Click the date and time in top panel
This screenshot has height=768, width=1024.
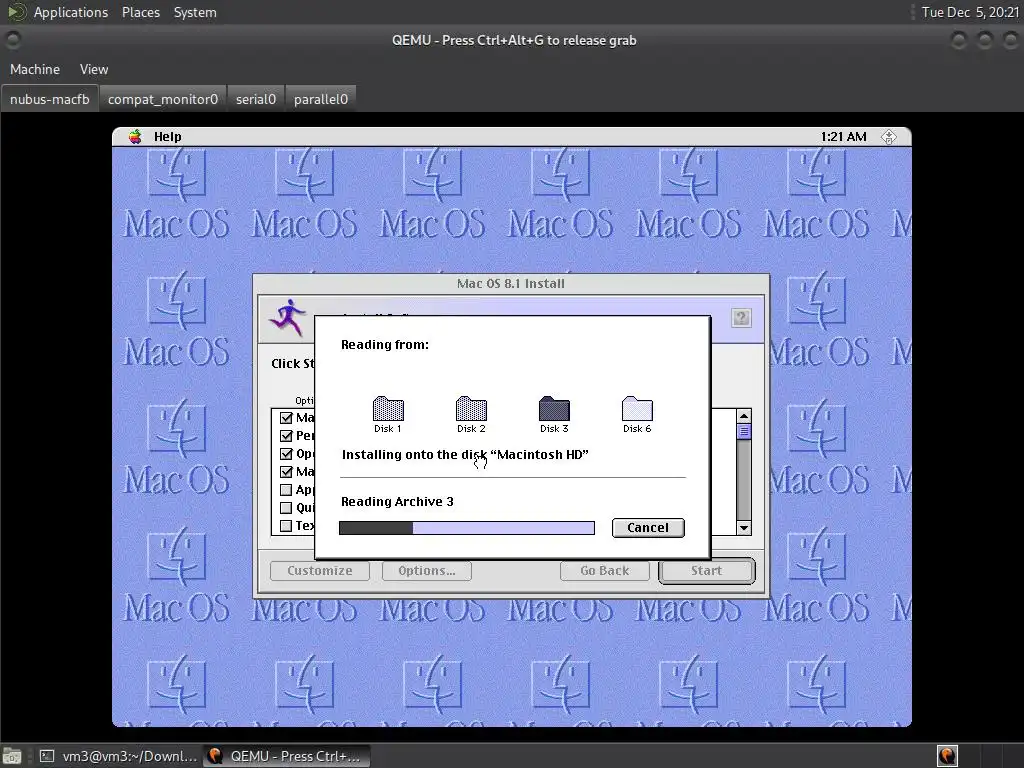click(x=970, y=12)
